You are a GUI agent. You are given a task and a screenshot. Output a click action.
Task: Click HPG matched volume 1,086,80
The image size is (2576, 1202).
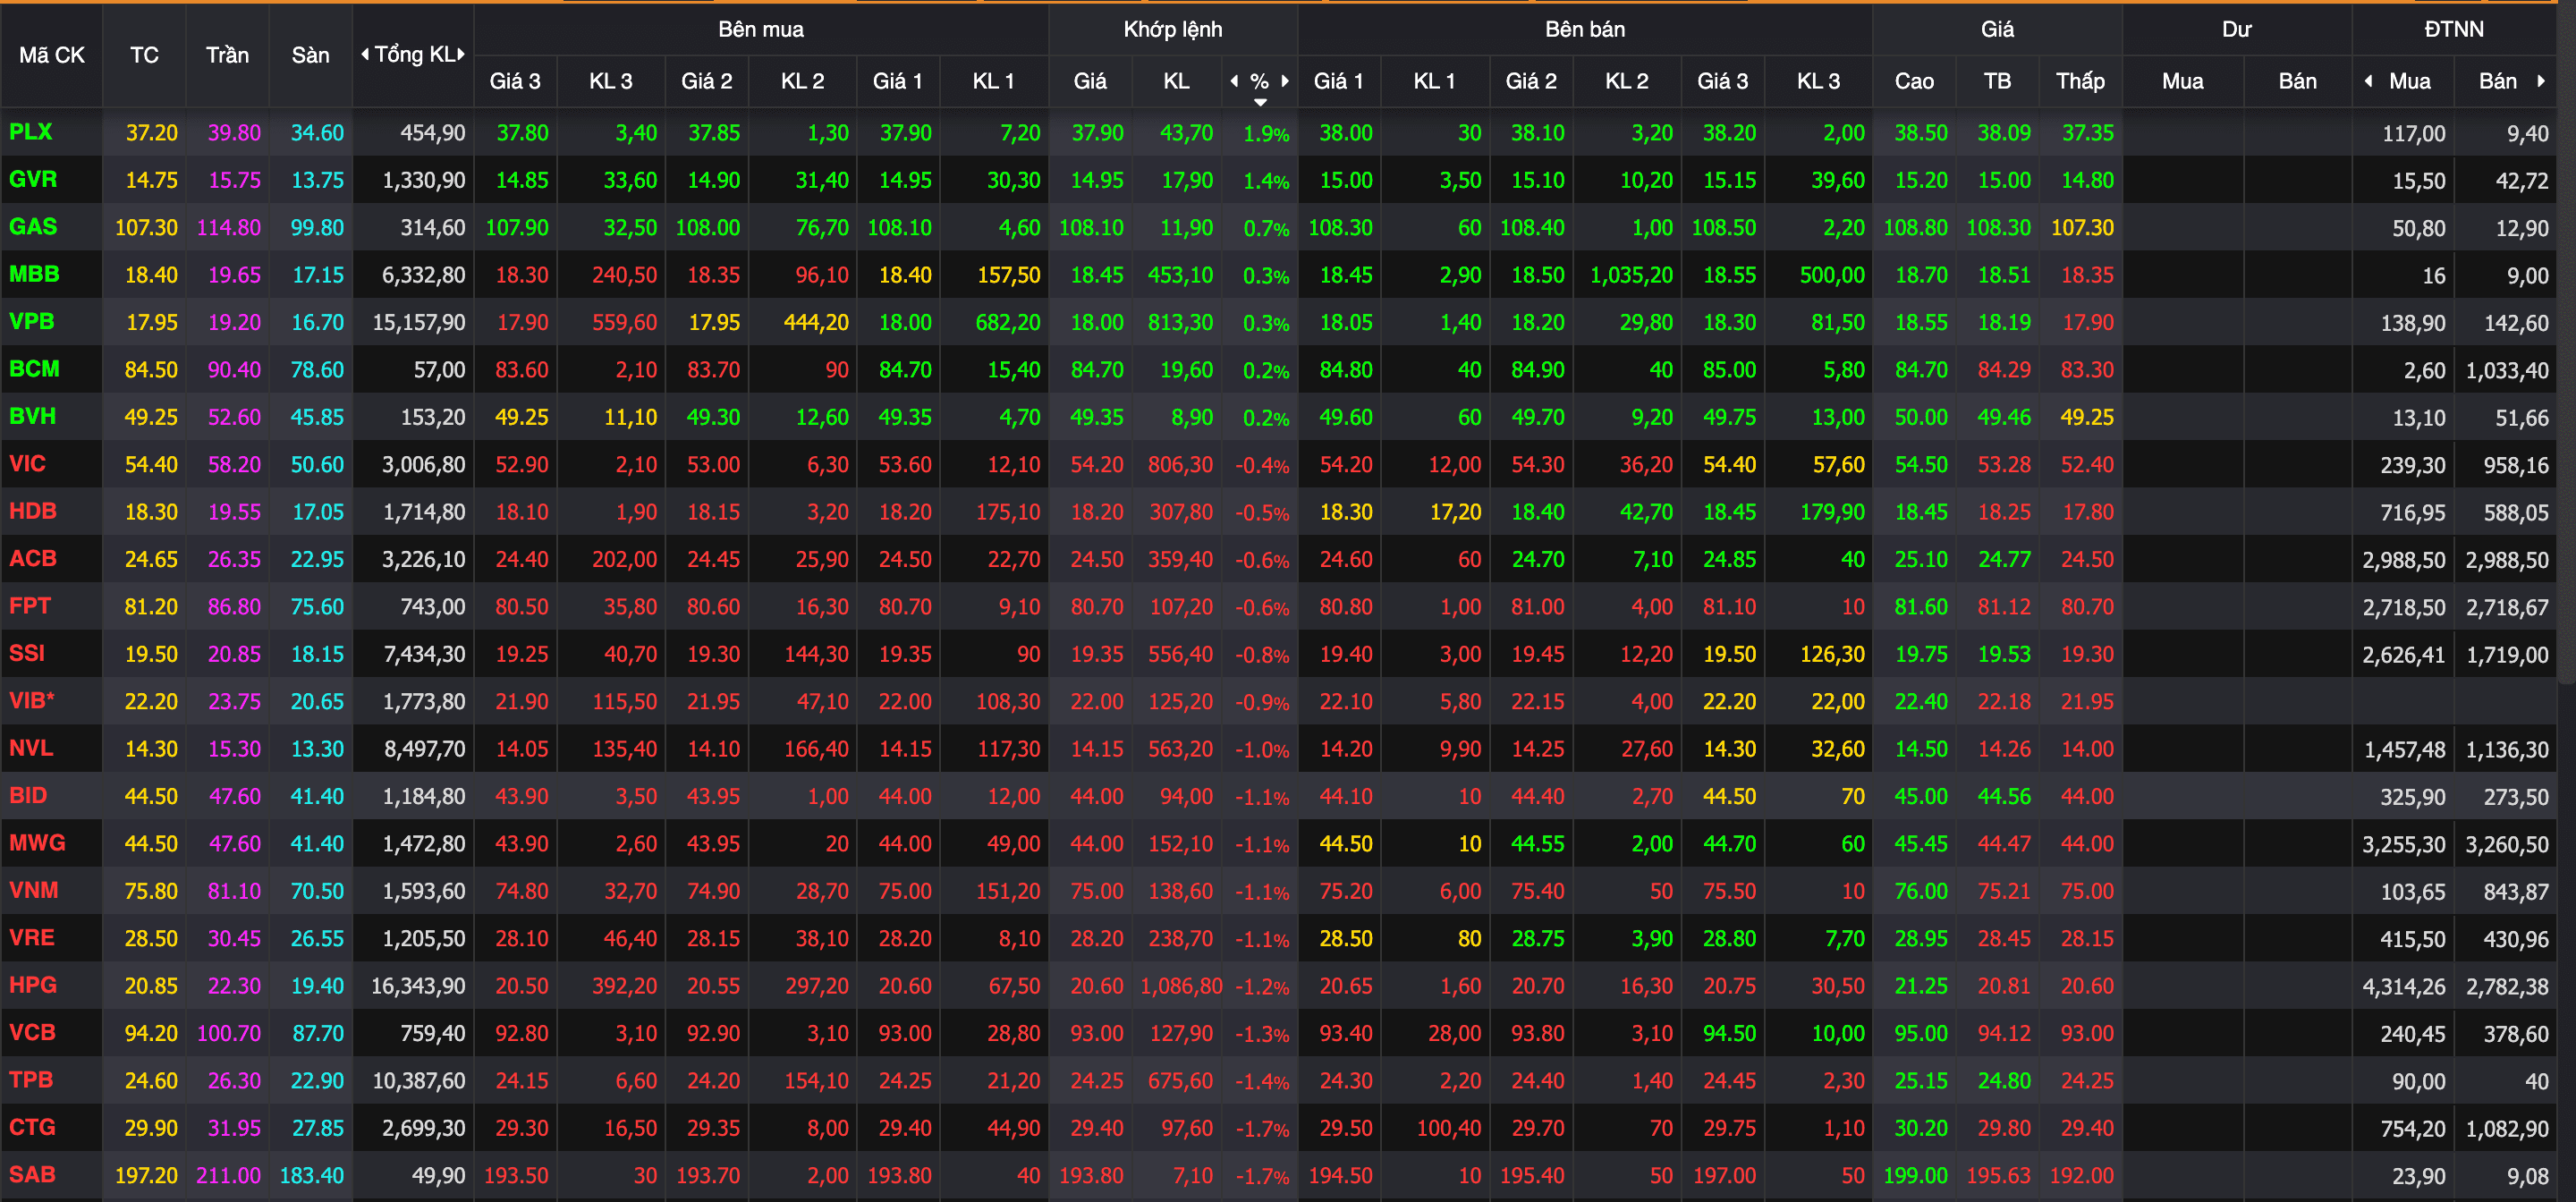coord(1181,986)
